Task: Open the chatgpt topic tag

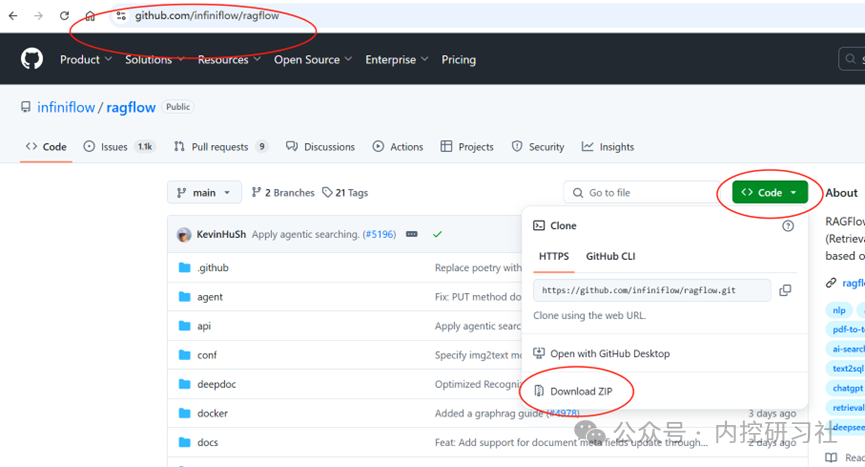Action: 847,388
